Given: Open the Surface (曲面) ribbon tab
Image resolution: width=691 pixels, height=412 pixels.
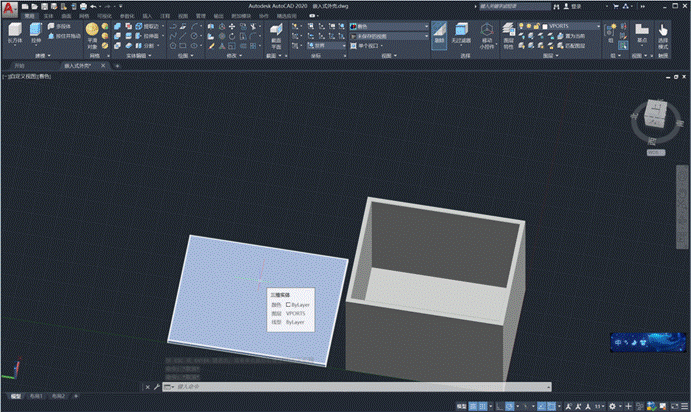Looking at the screenshot, I should [x=66, y=16].
